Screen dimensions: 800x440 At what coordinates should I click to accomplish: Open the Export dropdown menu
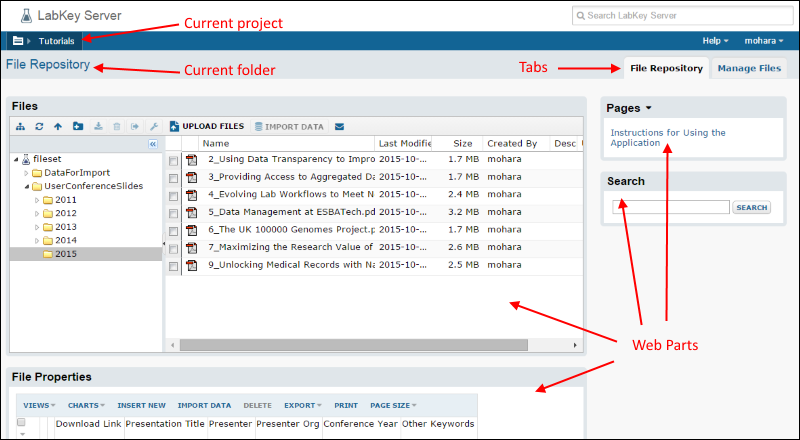tap(303, 405)
